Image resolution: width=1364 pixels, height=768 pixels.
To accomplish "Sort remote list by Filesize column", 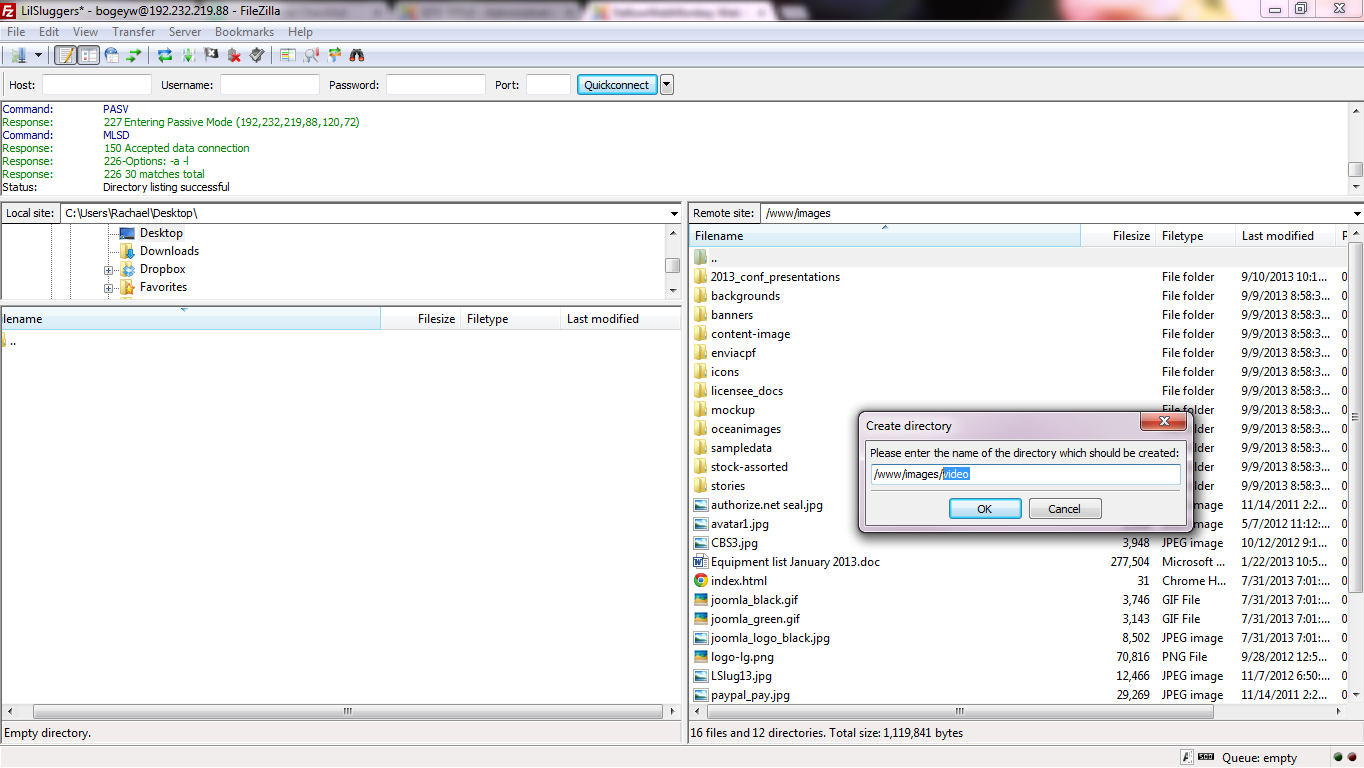I will 1118,236.
